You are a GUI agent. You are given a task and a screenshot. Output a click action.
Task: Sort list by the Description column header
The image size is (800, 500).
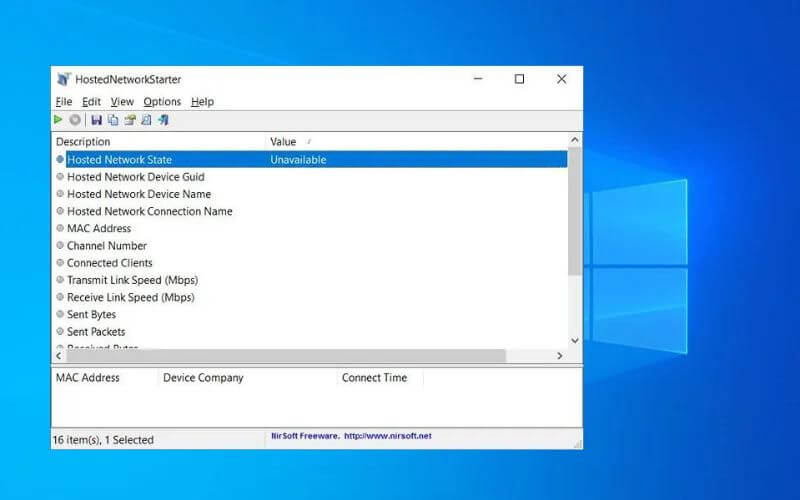[x=158, y=142]
